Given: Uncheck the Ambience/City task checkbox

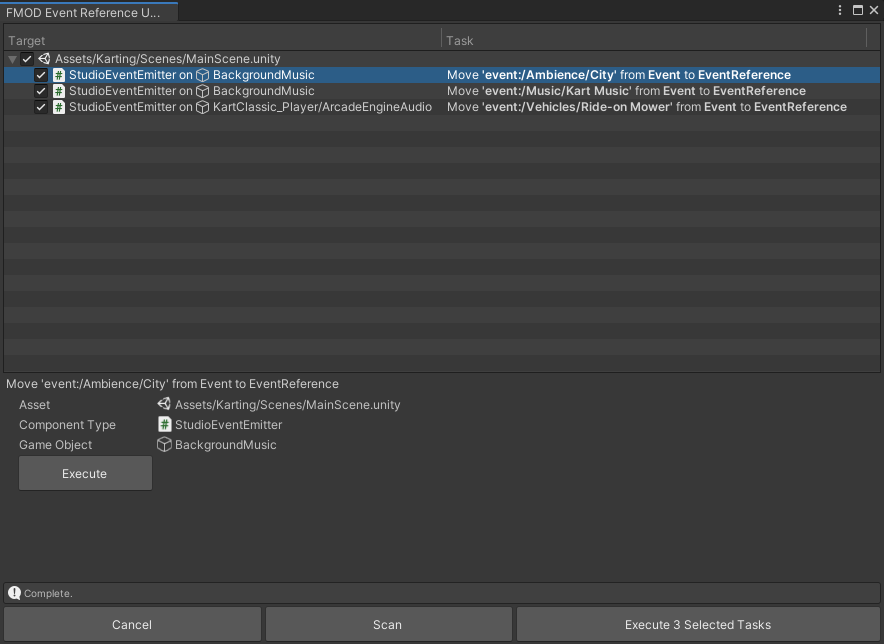Looking at the screenshot, I should (41, 74).
